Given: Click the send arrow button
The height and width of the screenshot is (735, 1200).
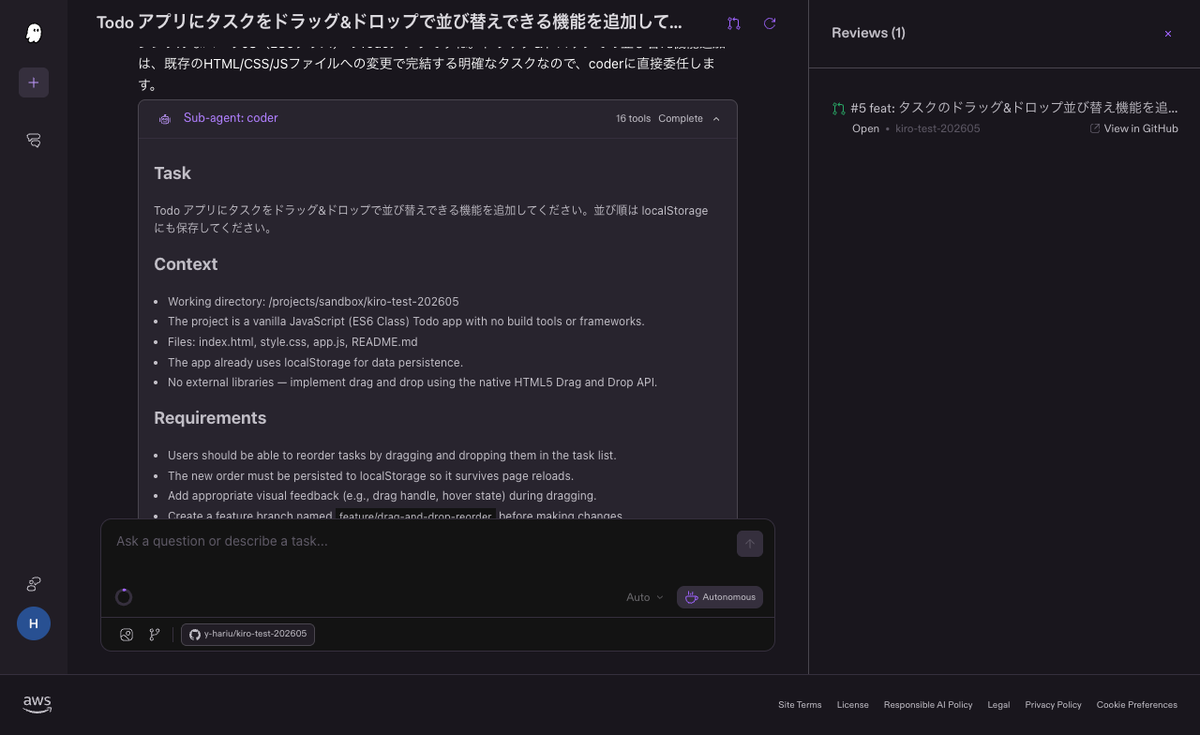Looking at the screenshot, I should point(750,544).
